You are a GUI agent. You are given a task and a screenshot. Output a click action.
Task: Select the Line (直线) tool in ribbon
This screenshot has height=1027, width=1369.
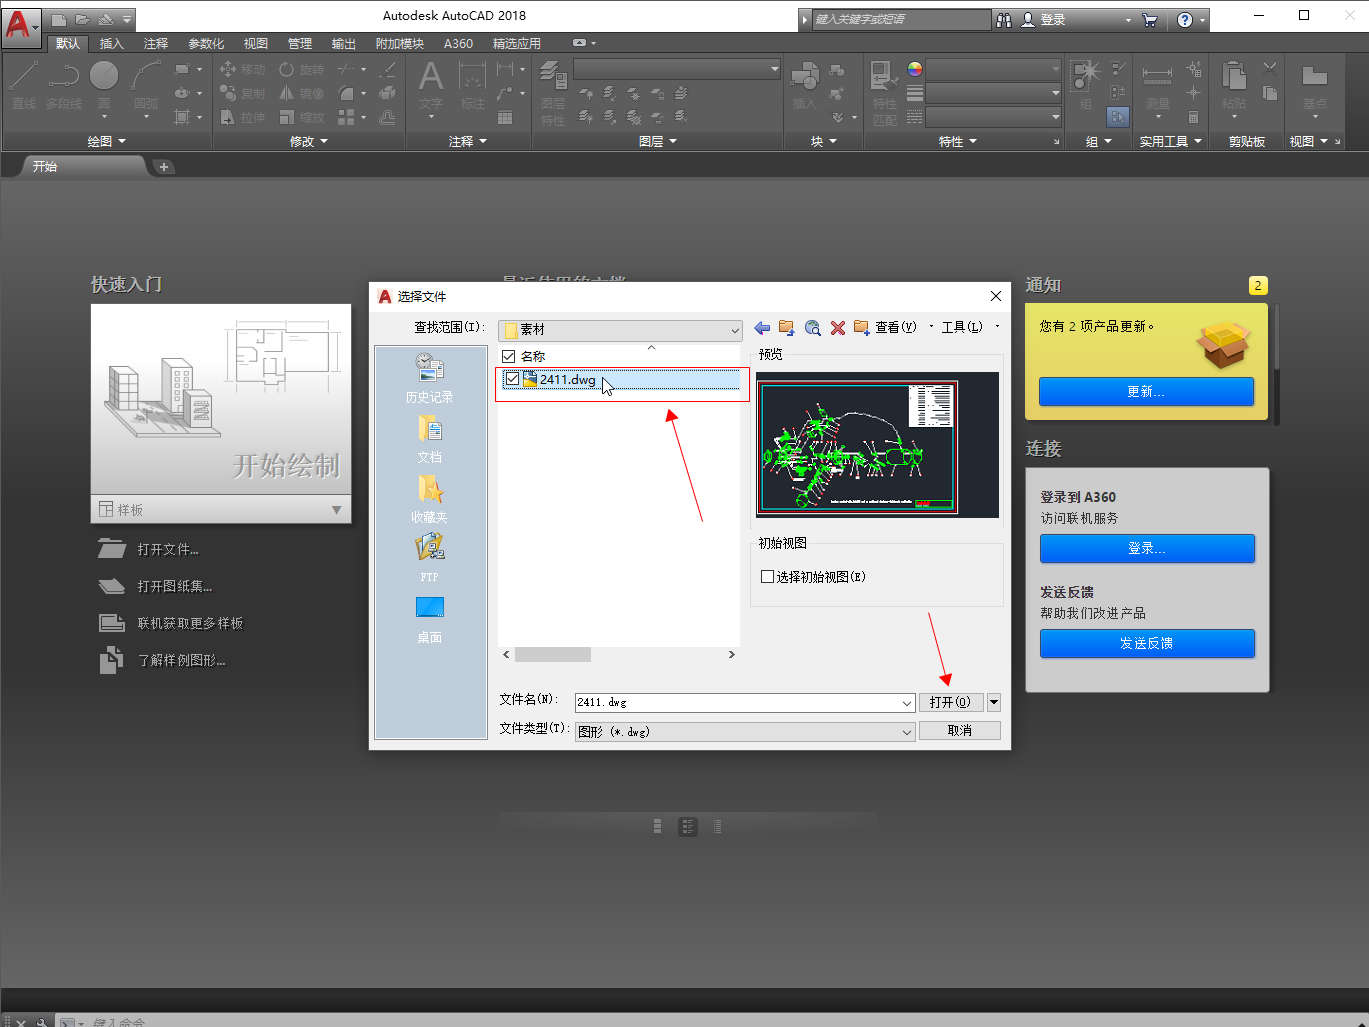pos(24,85)
